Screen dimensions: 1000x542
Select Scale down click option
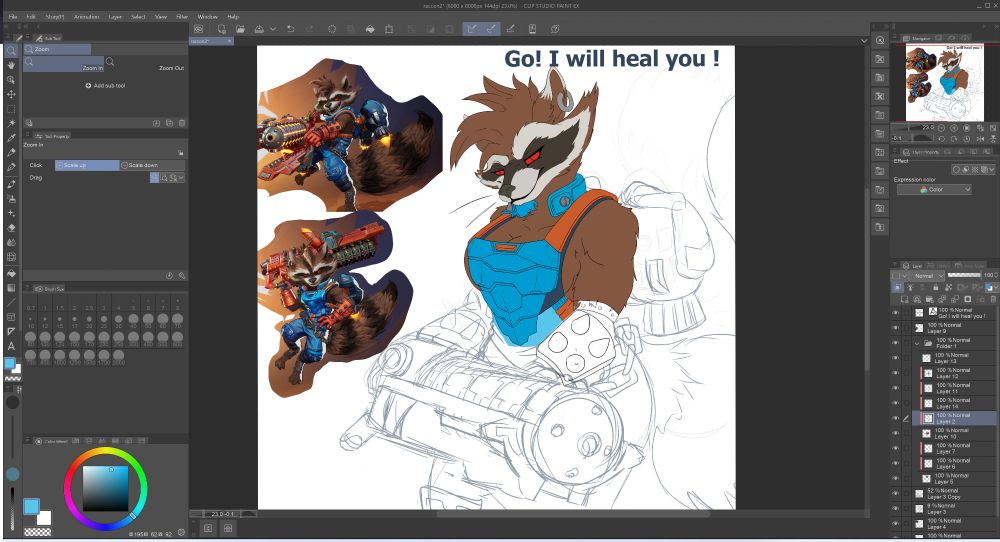pyautogui.click(x=152, y=165)
